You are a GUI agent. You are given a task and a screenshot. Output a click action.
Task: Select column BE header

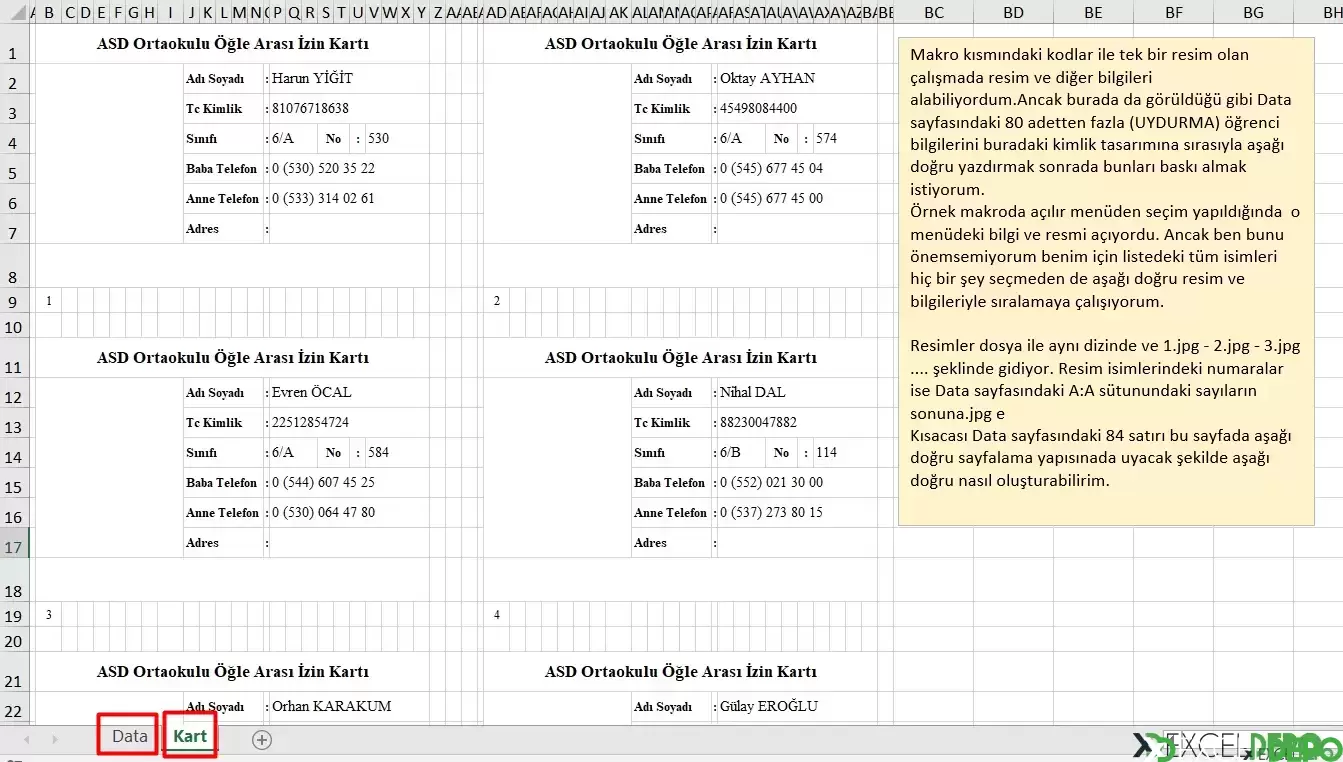[1093, 13]
